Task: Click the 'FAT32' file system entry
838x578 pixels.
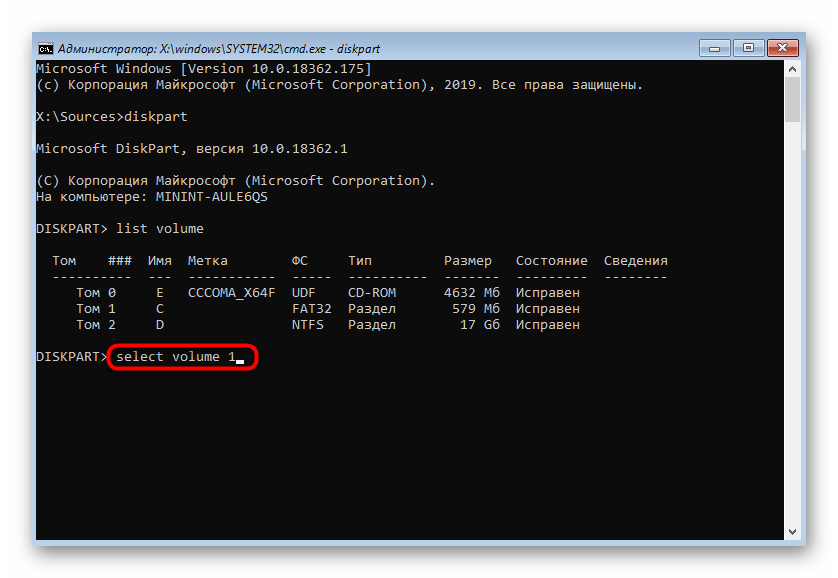Action: [x=311, y=309]
